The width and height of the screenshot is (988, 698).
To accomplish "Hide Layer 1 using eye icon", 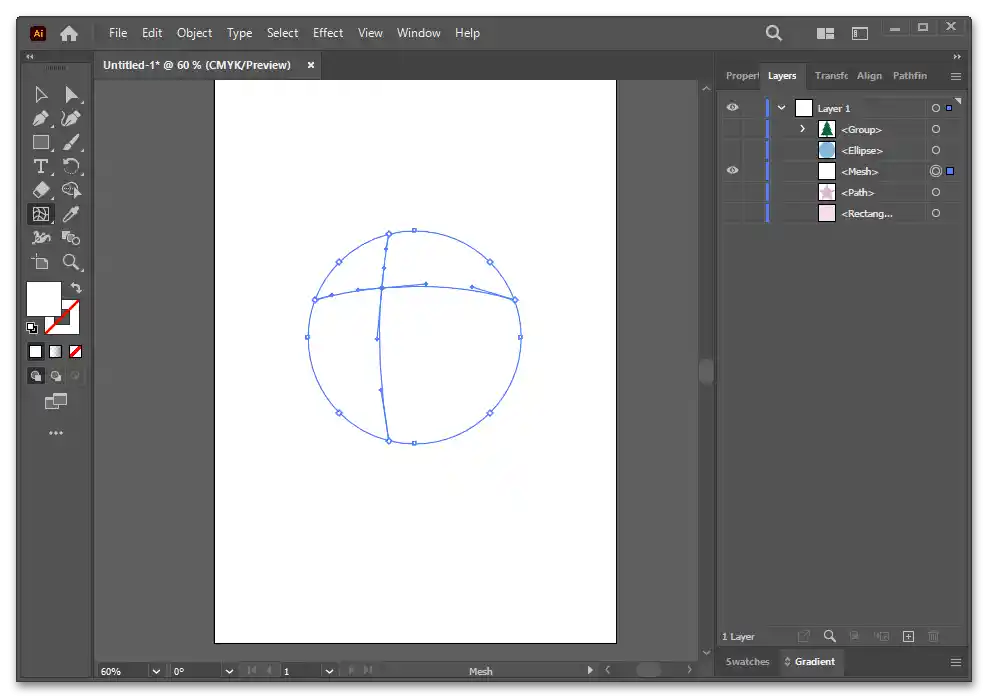I will point(733,108).
